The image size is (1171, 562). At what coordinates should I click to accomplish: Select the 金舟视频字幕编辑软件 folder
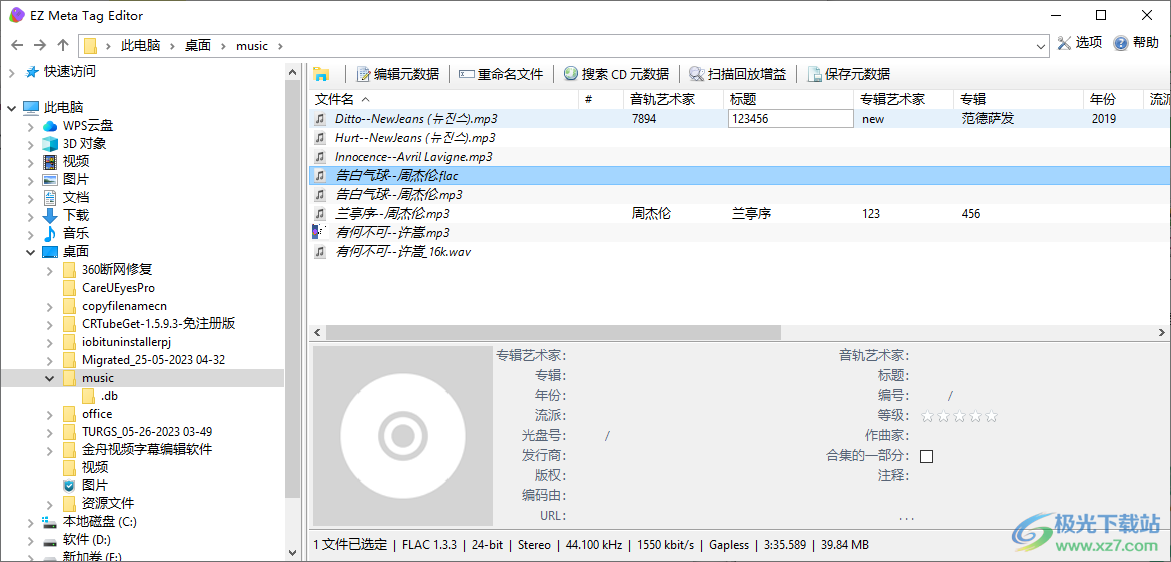(147, 449)
